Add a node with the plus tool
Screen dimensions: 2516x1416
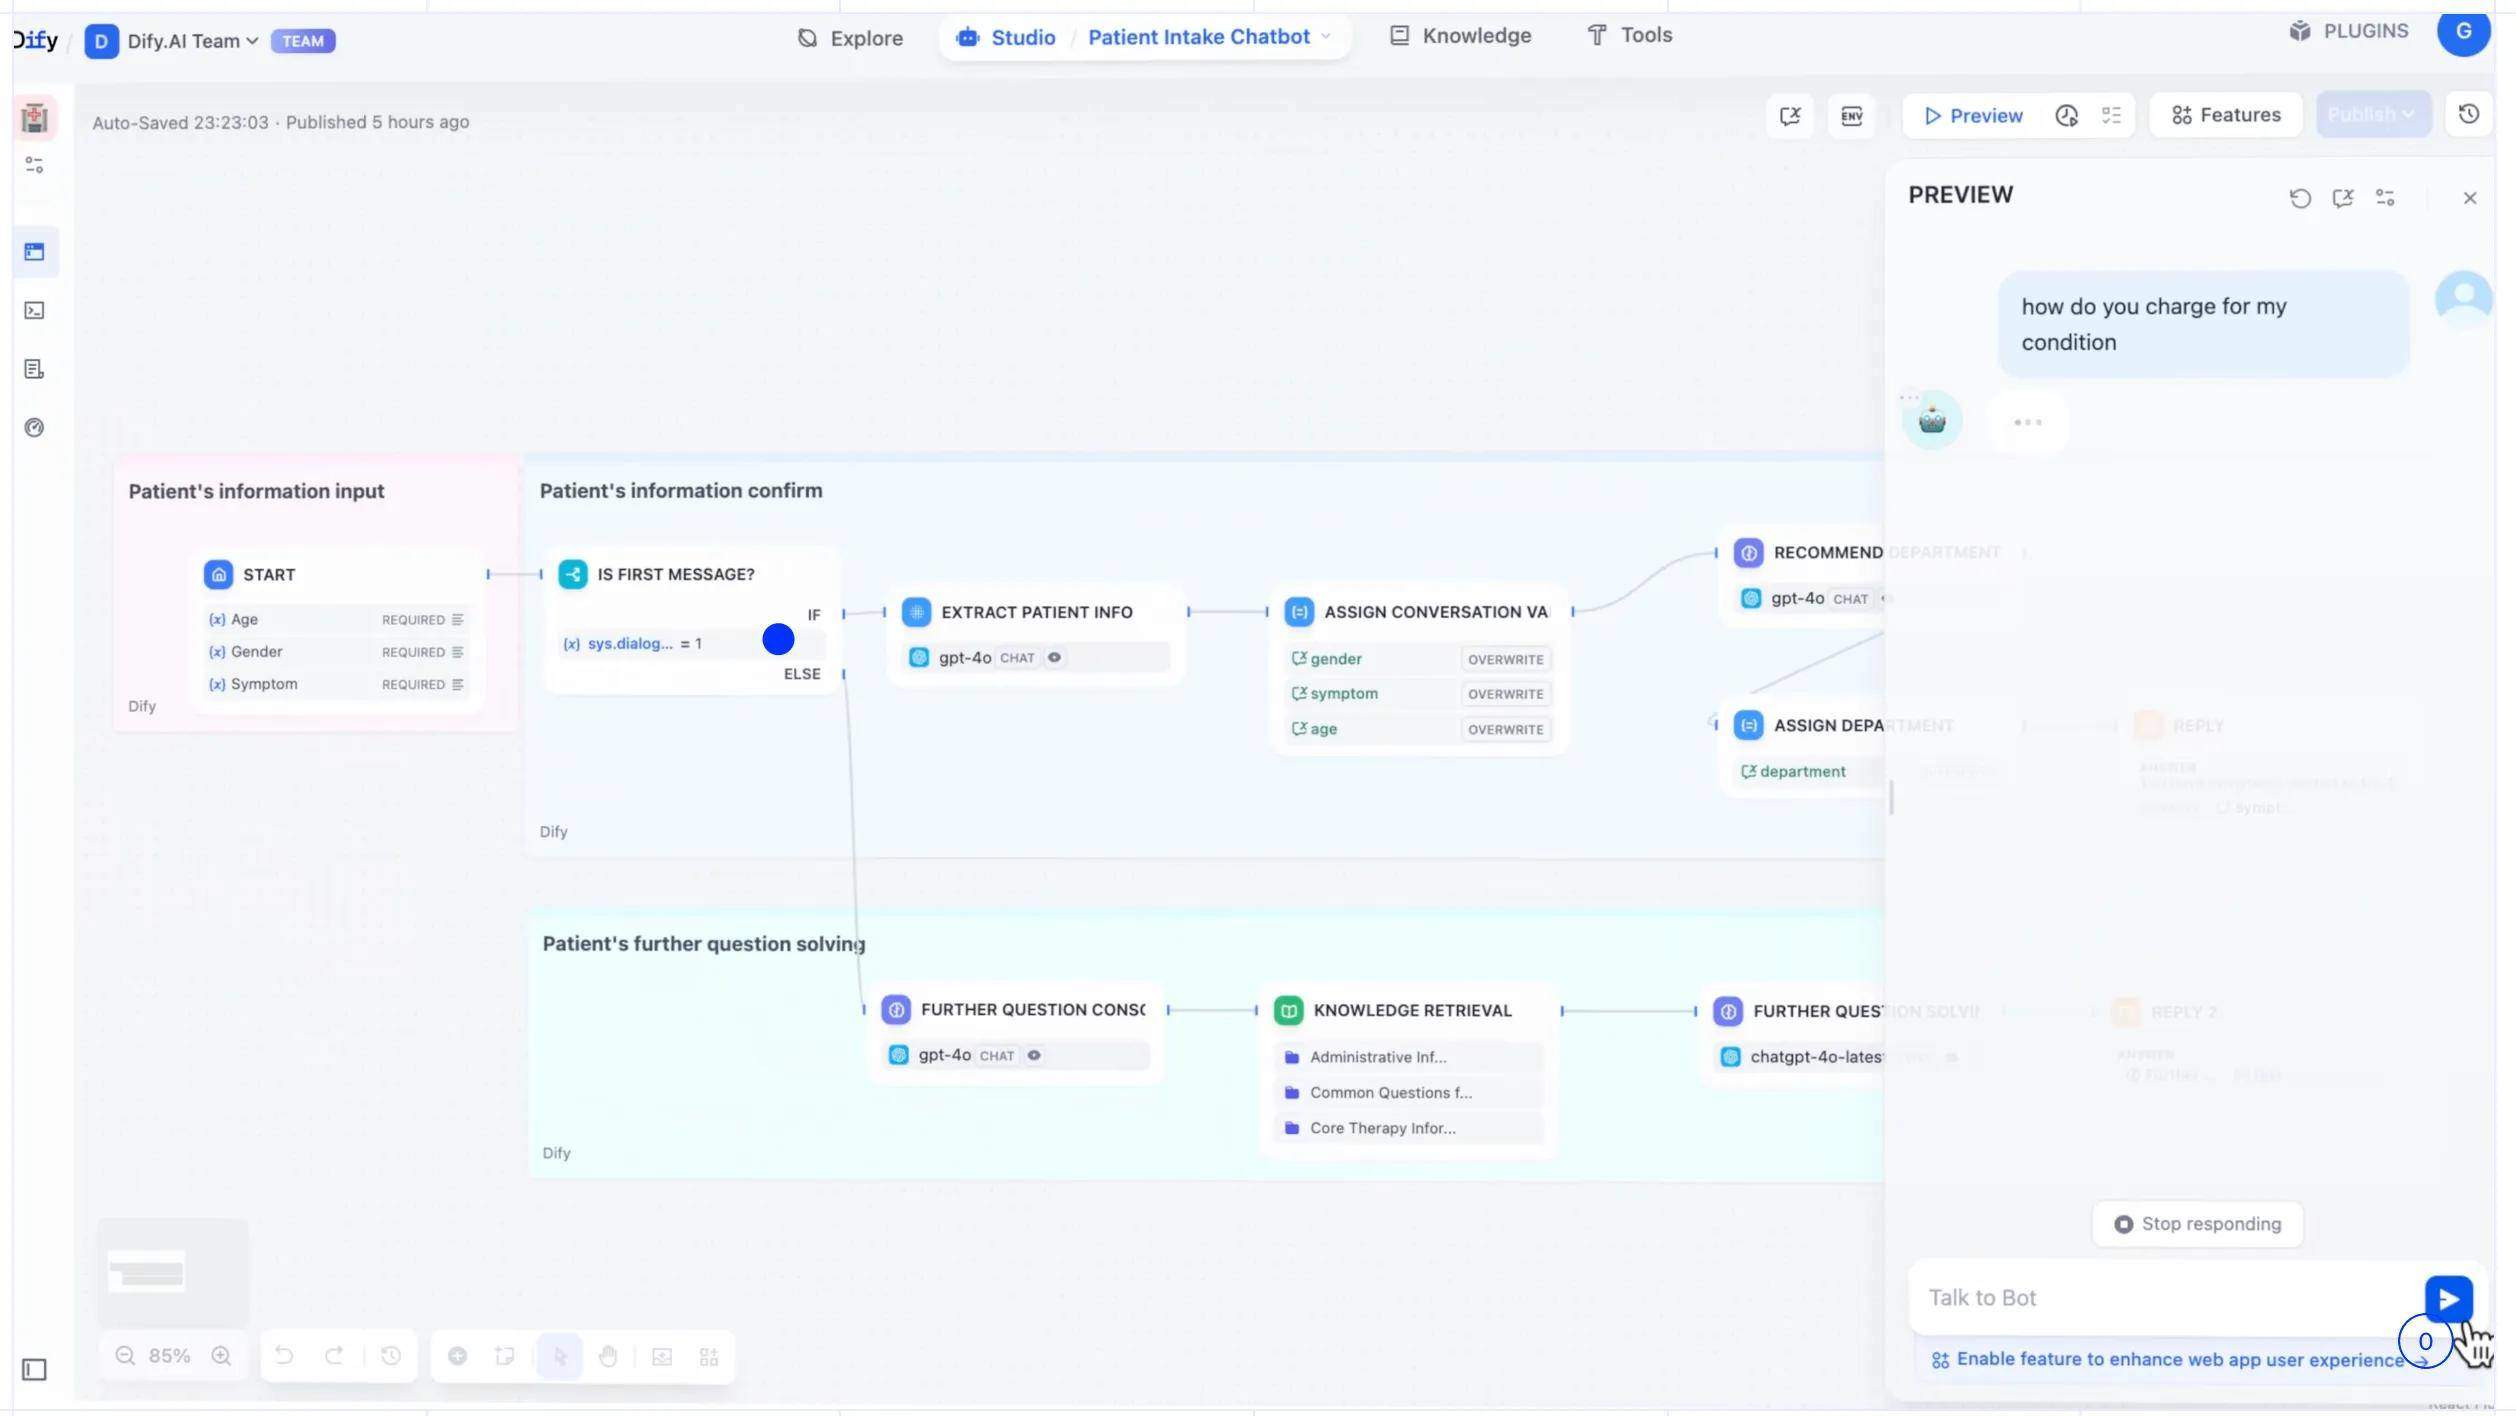[x=457, y=1356]
